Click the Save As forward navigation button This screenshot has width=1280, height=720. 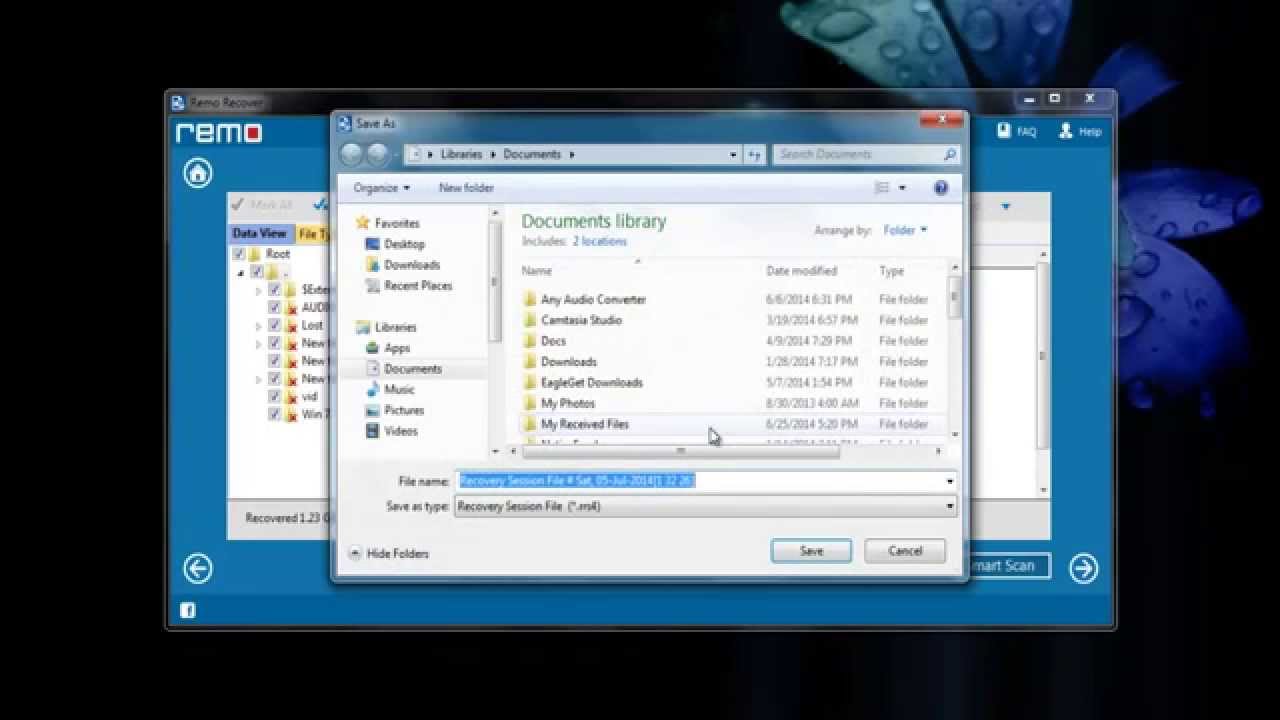tap(378, 154)
